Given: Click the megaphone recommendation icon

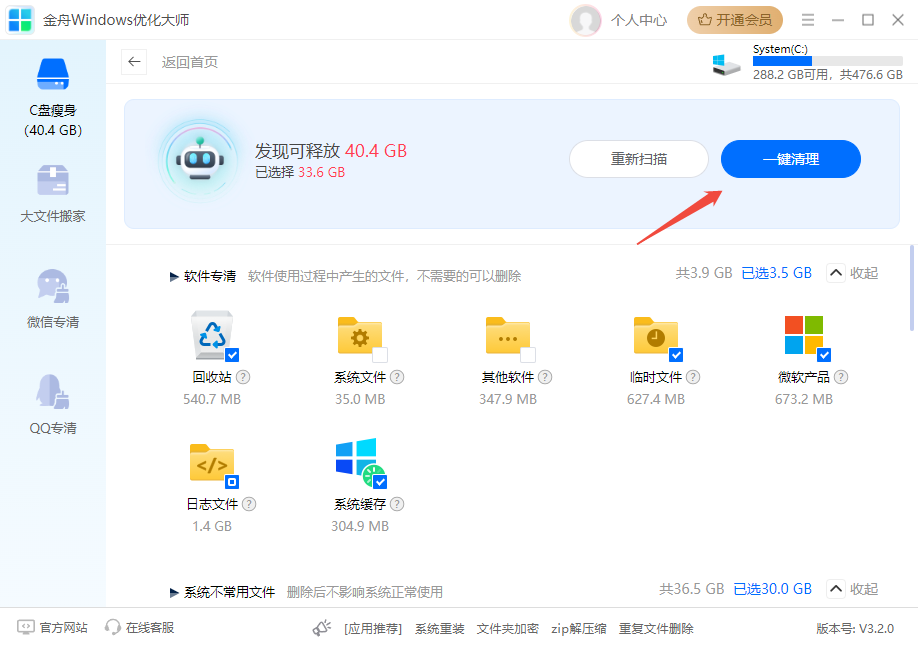Looking at the screenshot, I should click(x=322, y=628).
